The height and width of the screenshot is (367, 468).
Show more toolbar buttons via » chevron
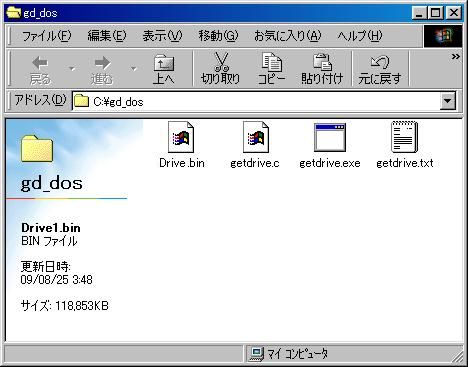click(x=456, y=57)
